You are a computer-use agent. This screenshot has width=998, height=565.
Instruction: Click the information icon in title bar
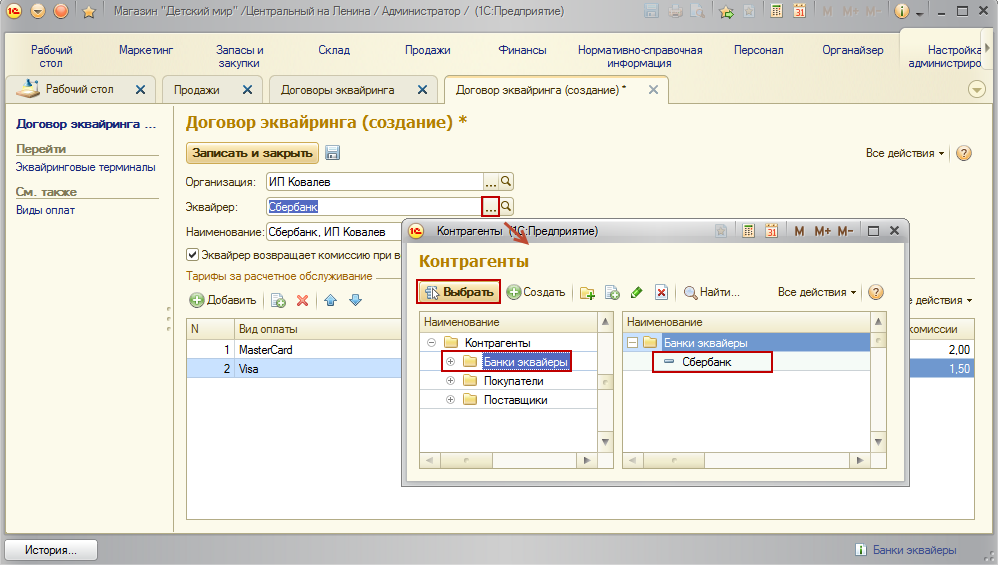pyautogui.click(x=901, y=11)
